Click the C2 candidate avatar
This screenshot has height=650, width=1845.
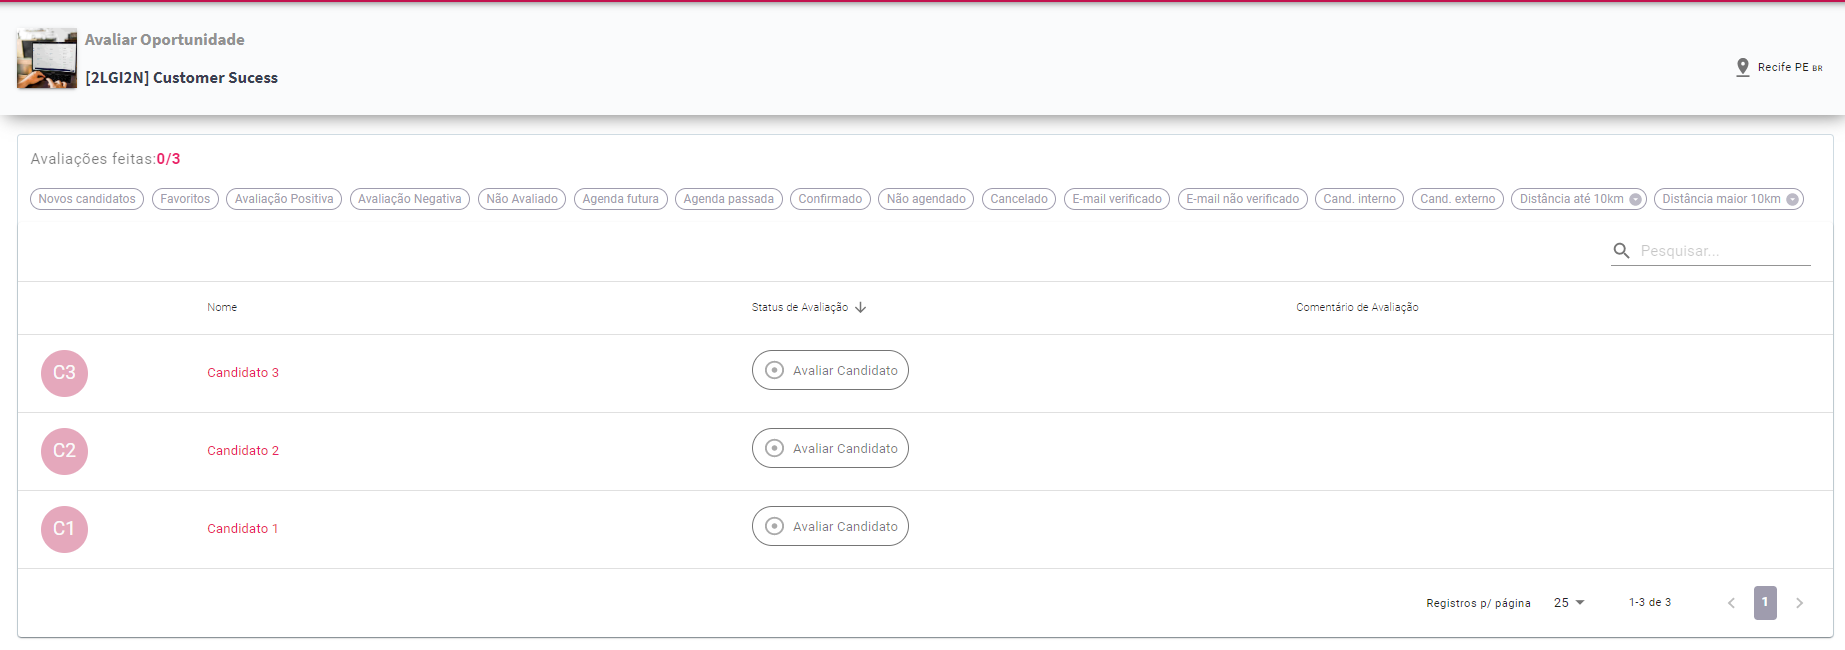[64, 451]
